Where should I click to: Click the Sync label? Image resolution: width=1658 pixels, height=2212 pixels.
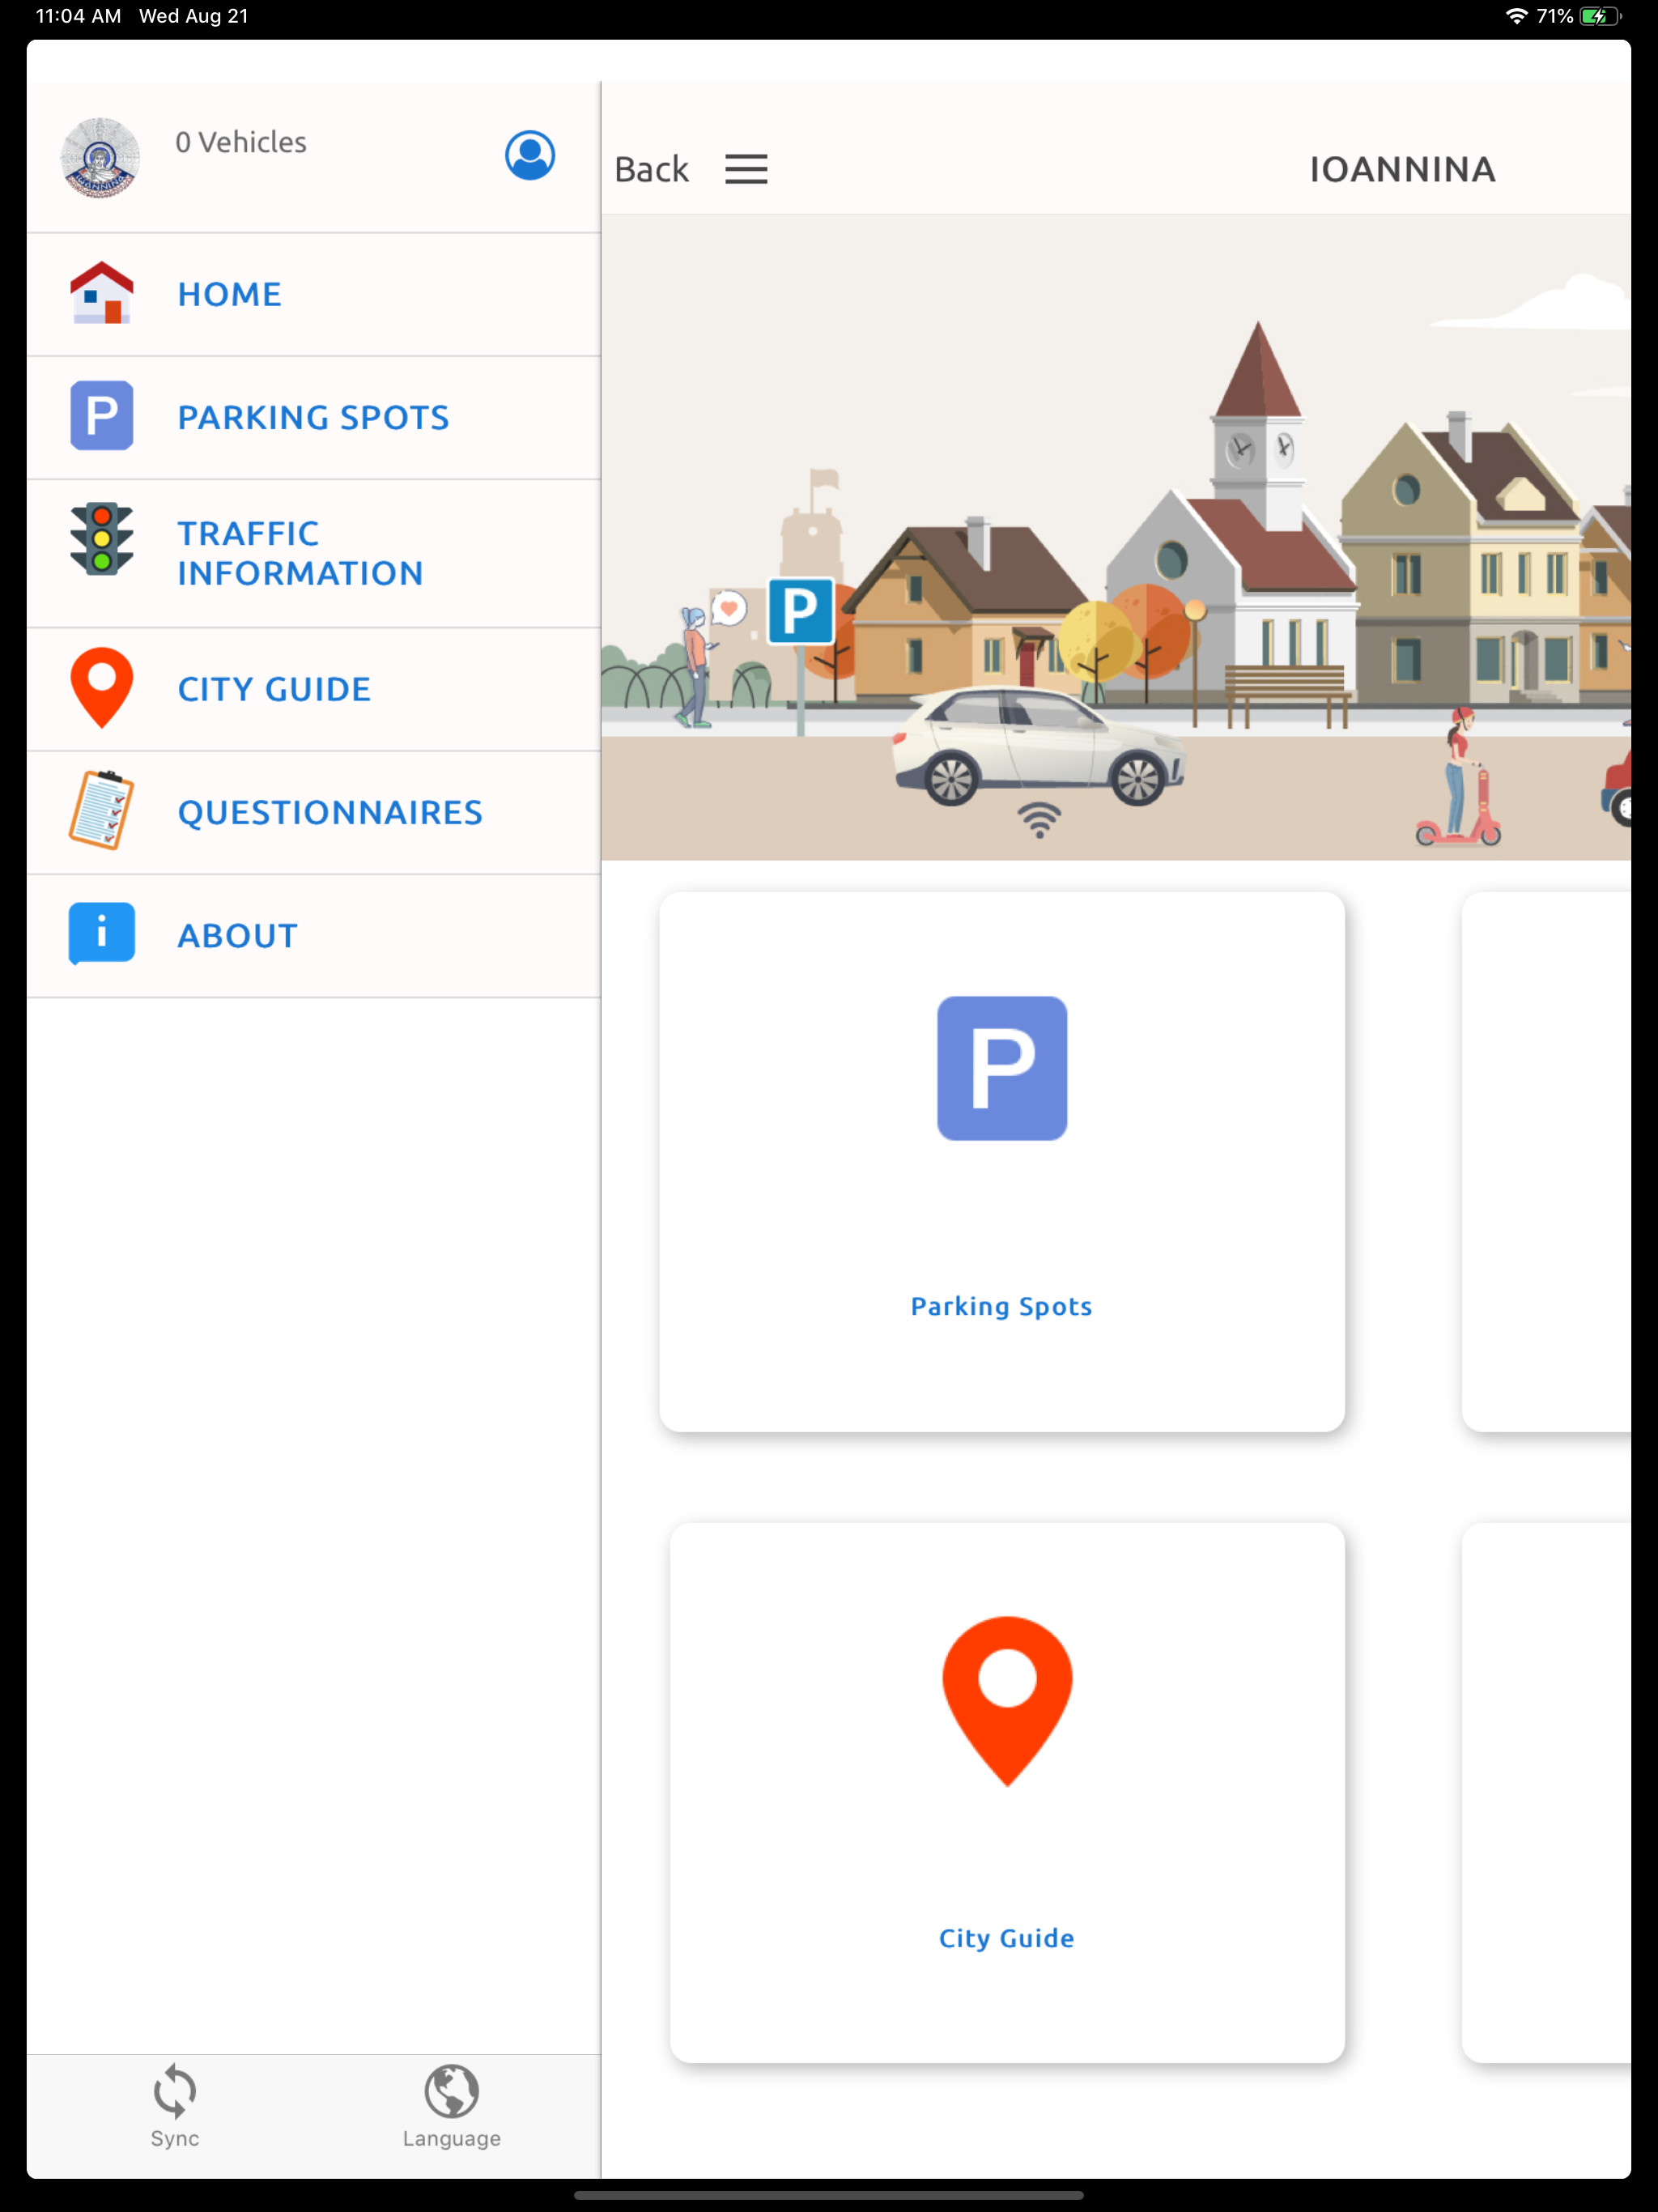pos(175,2138)
